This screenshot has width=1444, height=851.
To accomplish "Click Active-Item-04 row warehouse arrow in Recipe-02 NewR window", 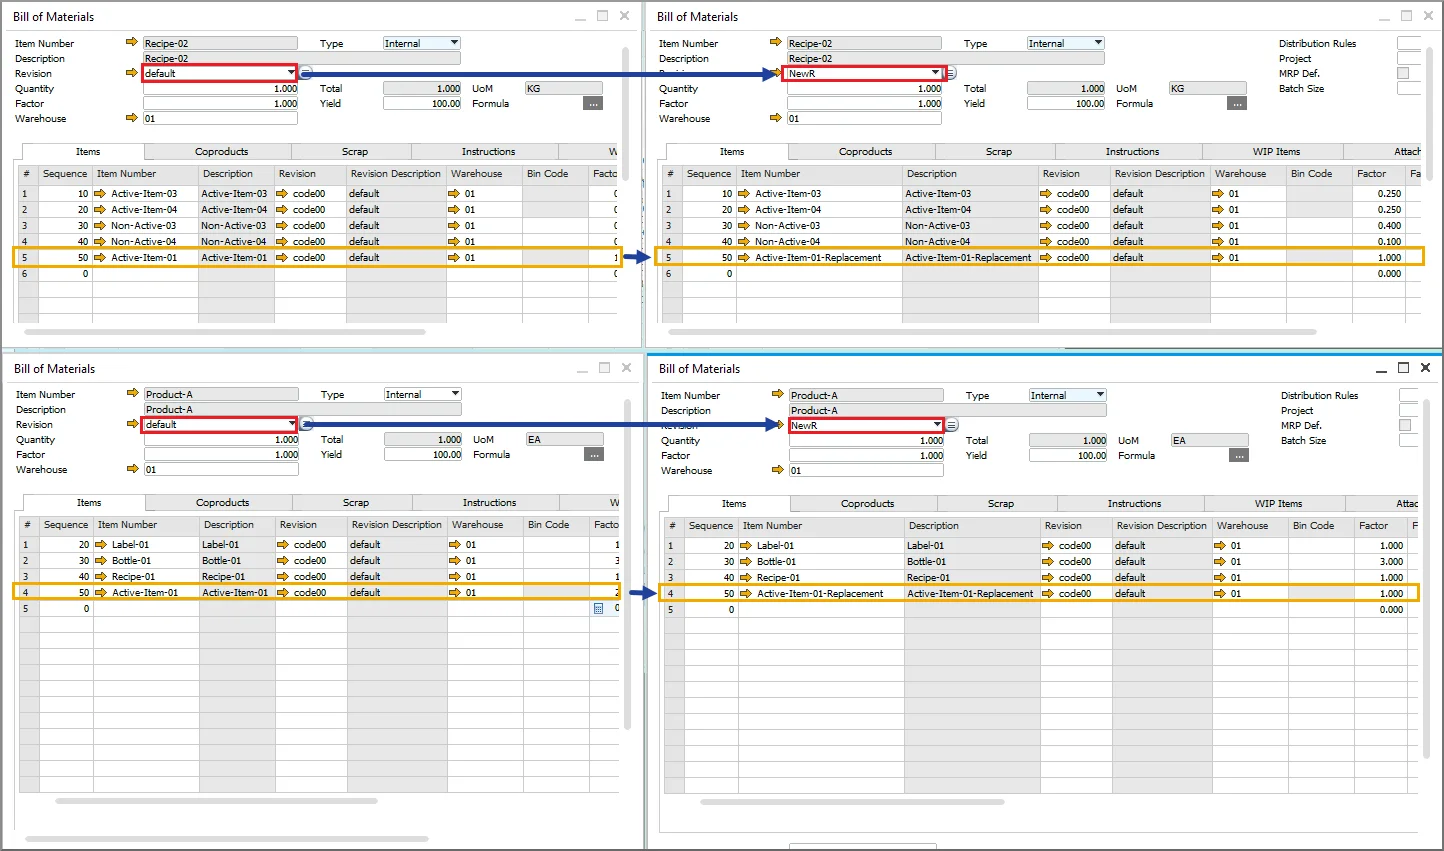I will point(1218,209).
